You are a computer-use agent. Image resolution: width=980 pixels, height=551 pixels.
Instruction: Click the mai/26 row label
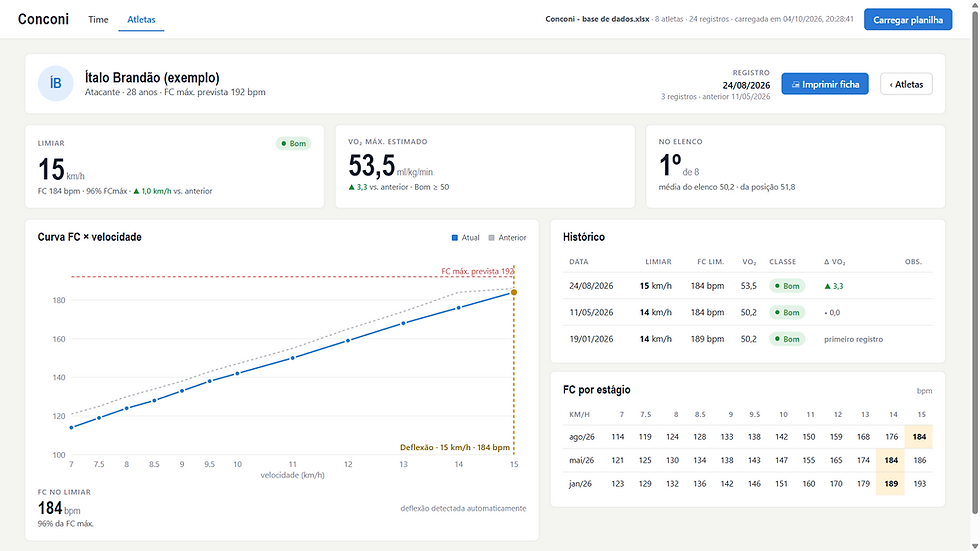pos(581,460)
